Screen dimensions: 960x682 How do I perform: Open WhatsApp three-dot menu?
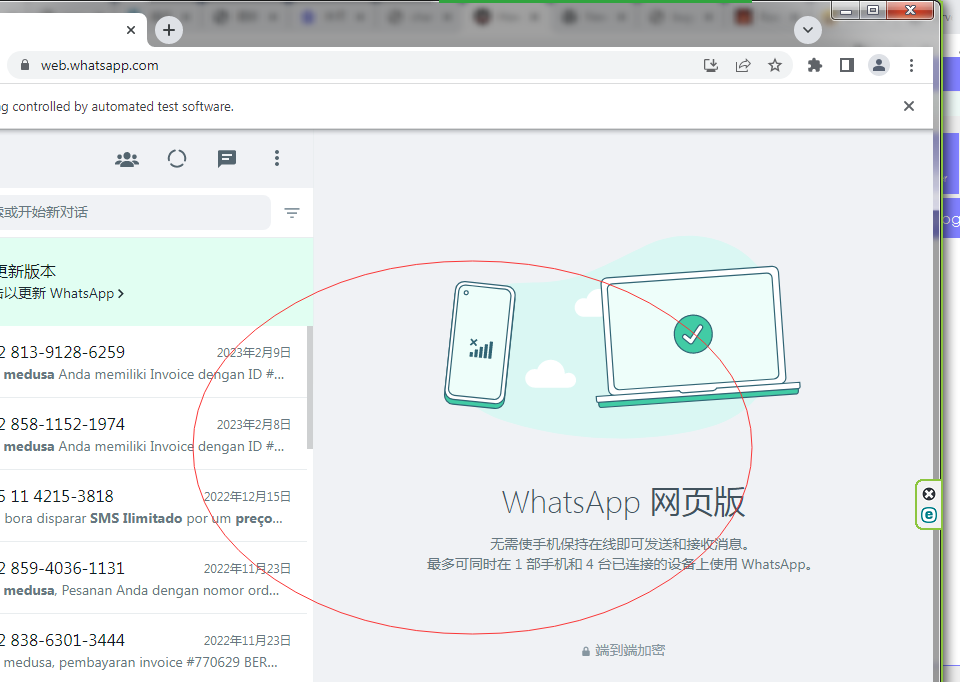tap(277, 159)
